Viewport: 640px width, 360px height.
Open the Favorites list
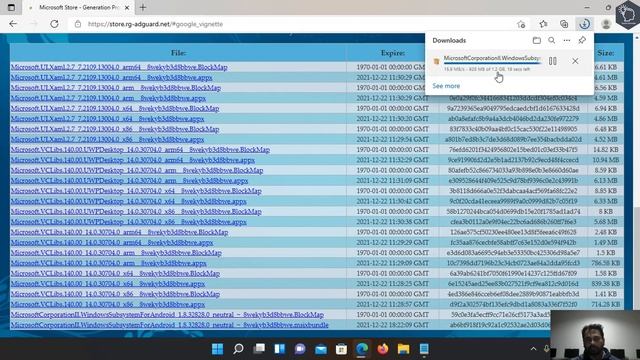point(543,24)
